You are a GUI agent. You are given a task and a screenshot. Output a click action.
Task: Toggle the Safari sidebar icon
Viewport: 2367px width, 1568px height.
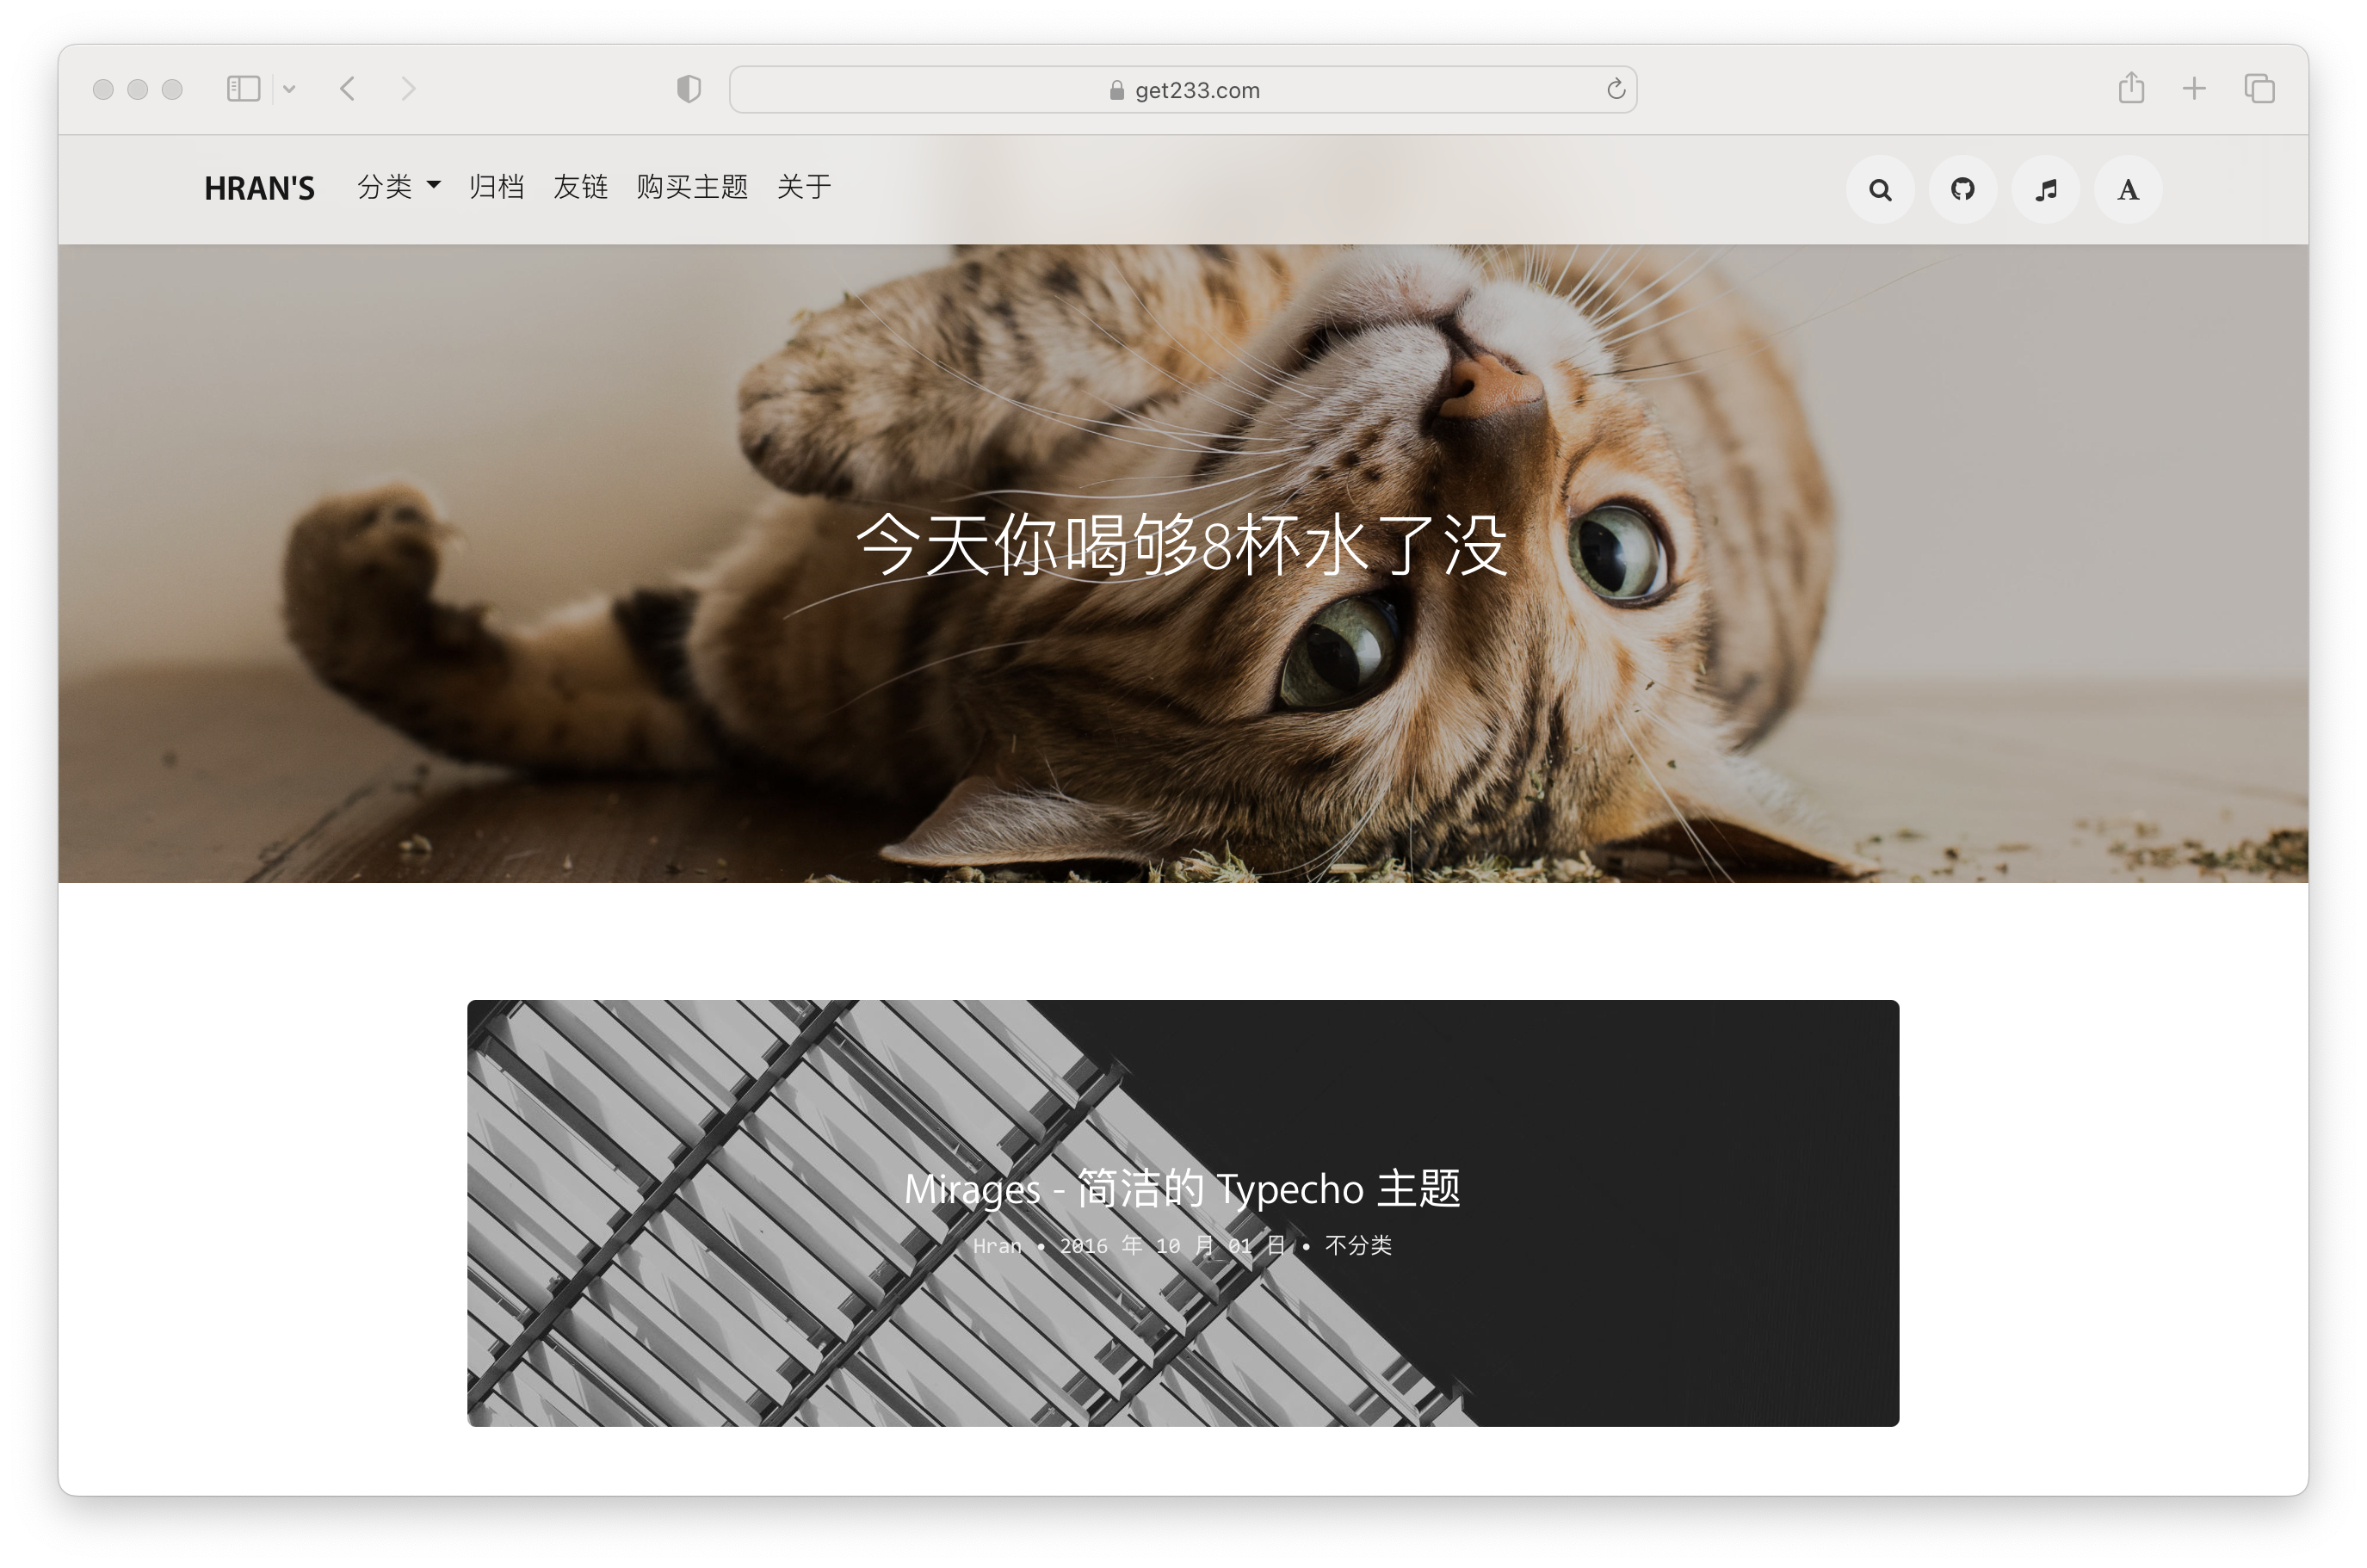[243, 89]
